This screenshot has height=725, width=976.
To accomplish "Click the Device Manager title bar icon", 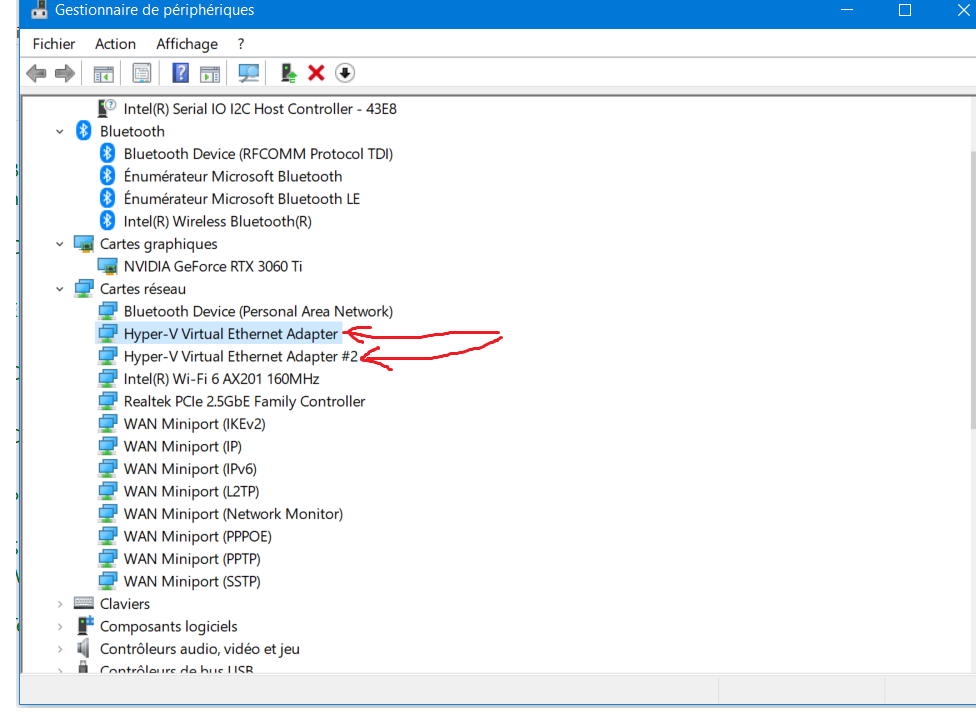I will tap(39, 9).
